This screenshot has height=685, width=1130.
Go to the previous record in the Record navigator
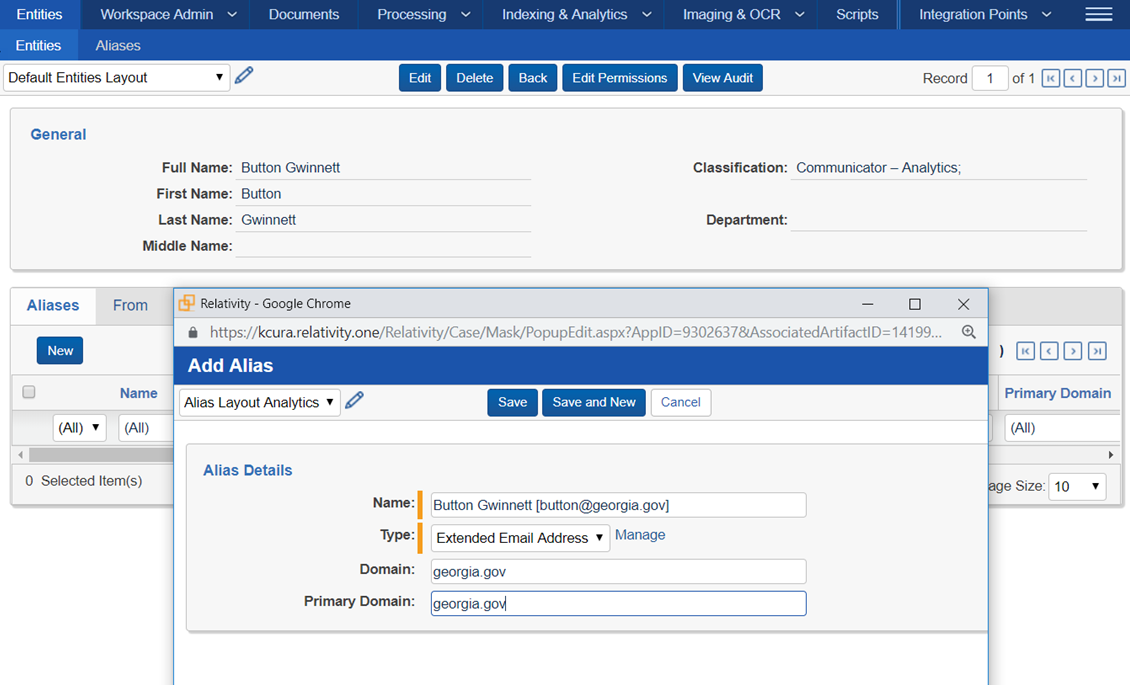[1072, 78]
